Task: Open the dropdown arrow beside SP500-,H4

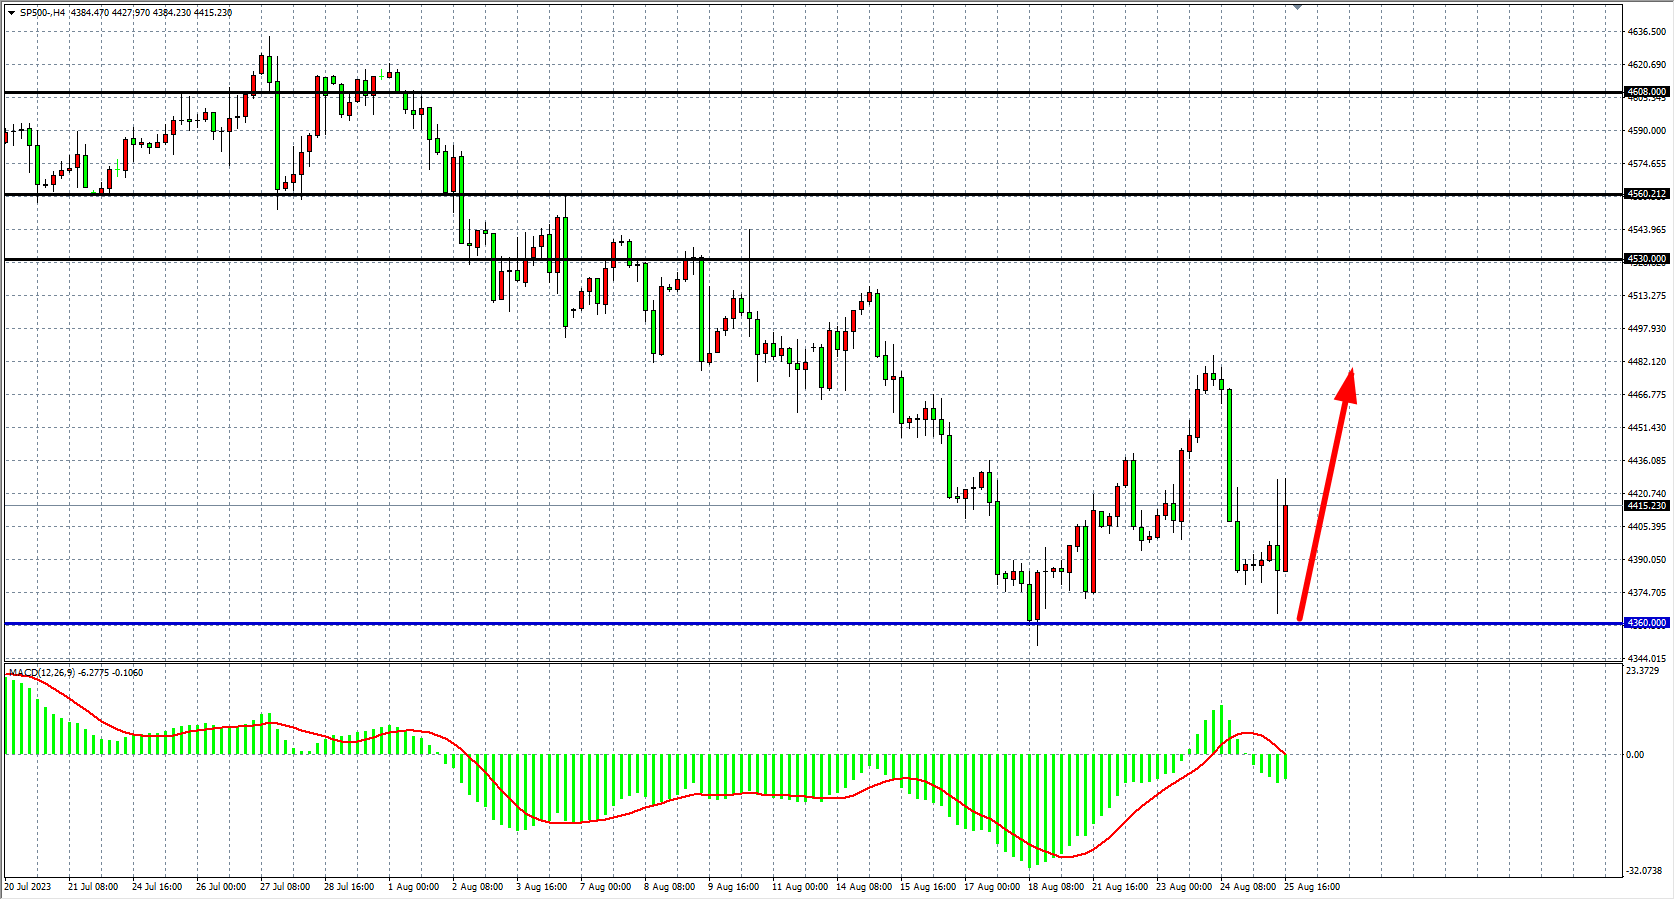Action: 11,13
